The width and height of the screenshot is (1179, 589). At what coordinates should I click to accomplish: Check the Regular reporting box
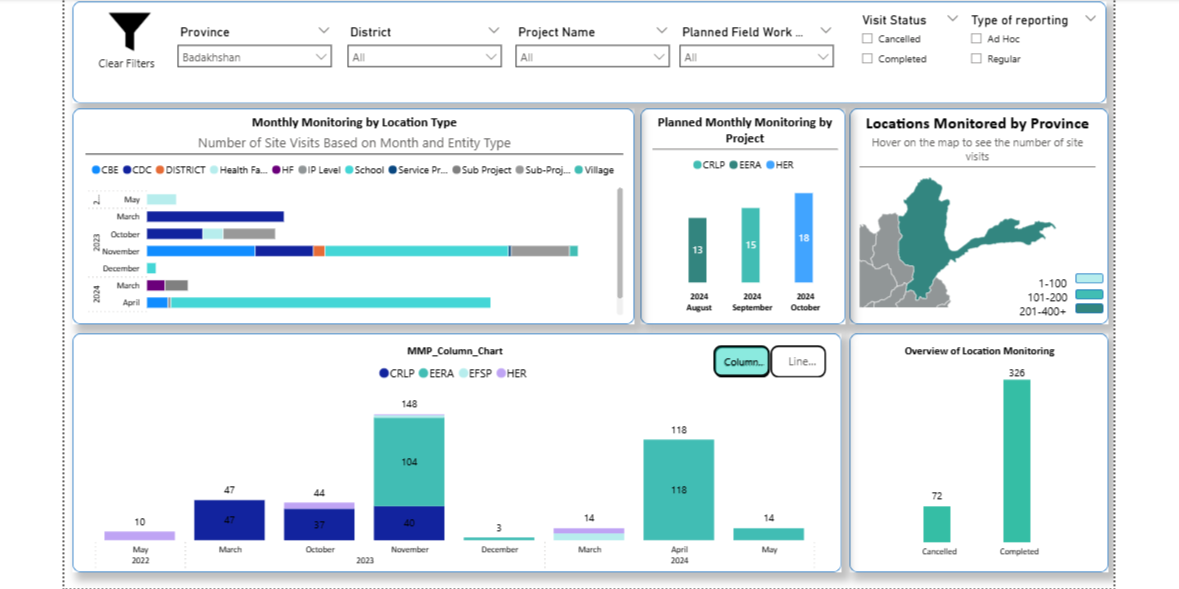click(976, 59)
